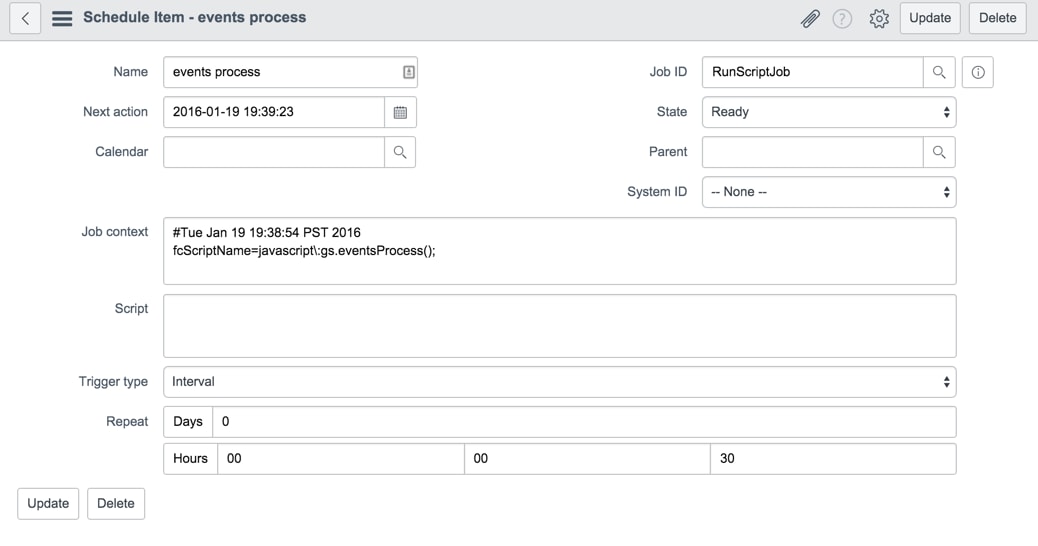Open help using the question mark icon
1038x546 pixels.
click(842, 19)
